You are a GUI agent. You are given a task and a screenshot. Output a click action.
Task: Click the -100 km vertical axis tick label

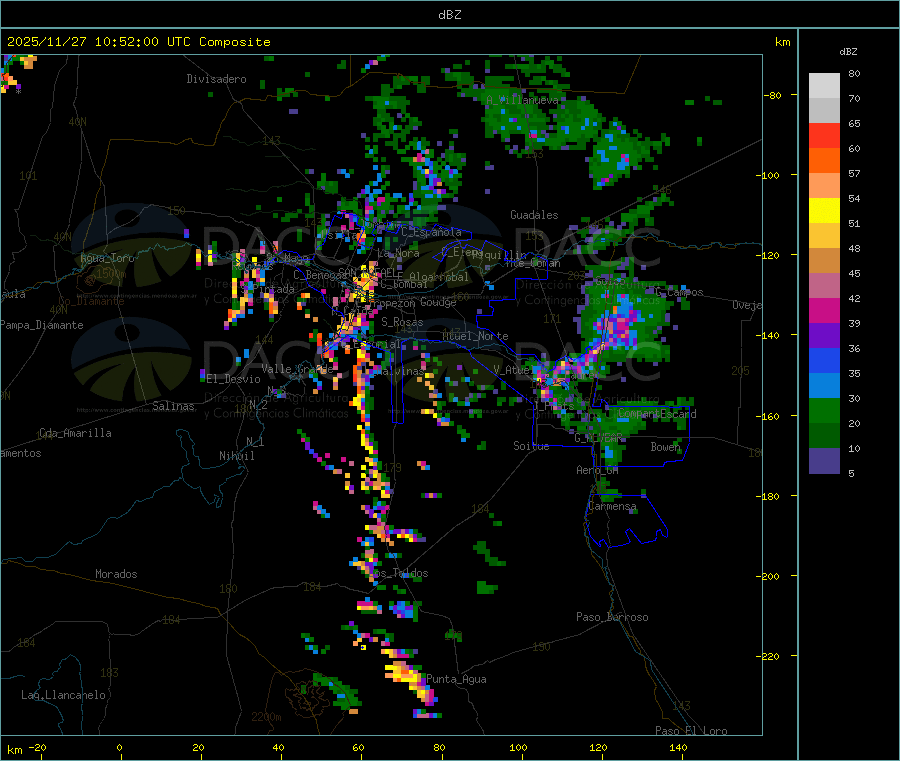pyautogui.click(x=767, y=175)
